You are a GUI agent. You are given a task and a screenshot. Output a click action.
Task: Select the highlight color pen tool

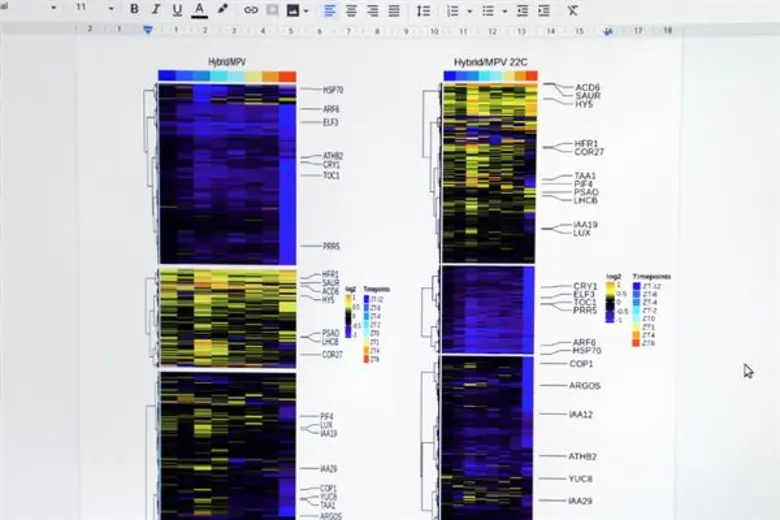click(x=222, y=10)
